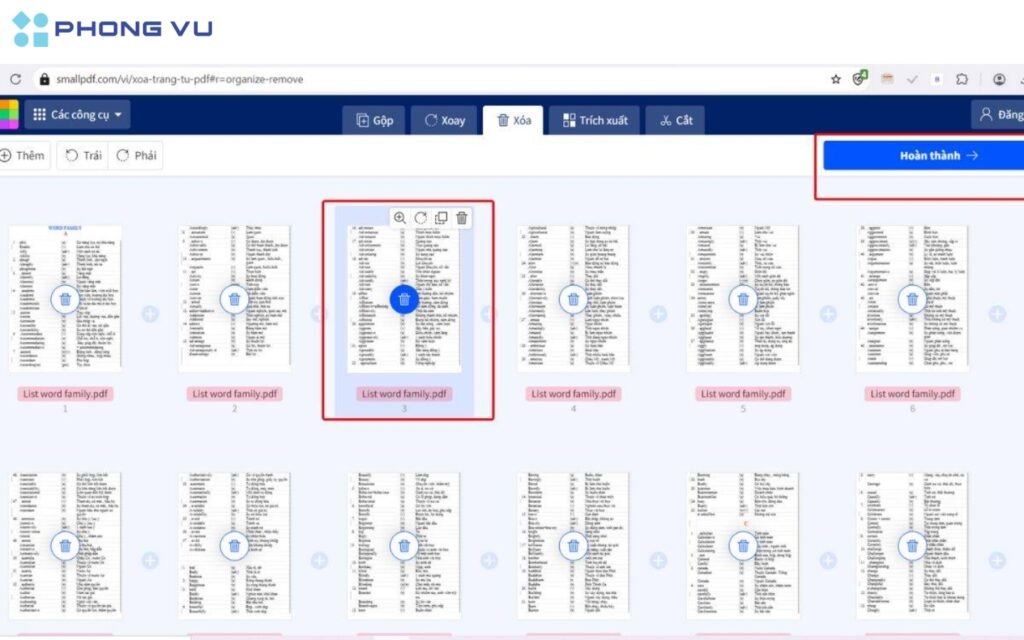Click the blue trash circle on page 3
Viewport: 1024px width, 640px height.
(404, 299)
